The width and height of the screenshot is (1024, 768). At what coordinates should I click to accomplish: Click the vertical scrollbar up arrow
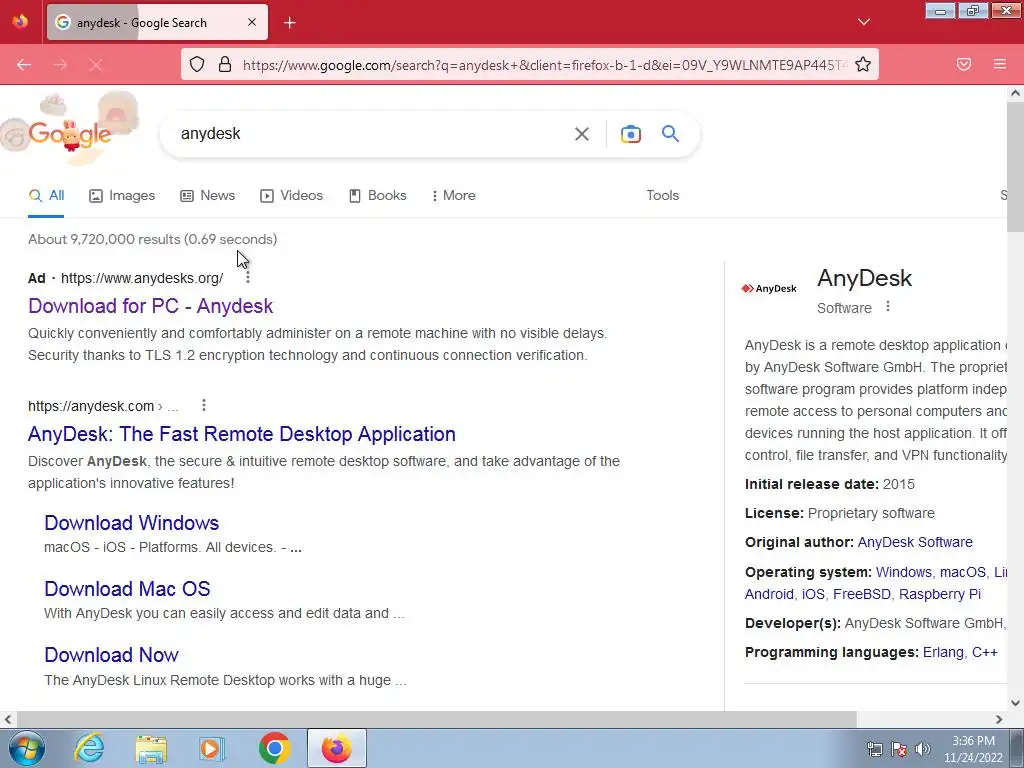(1015, 93)
